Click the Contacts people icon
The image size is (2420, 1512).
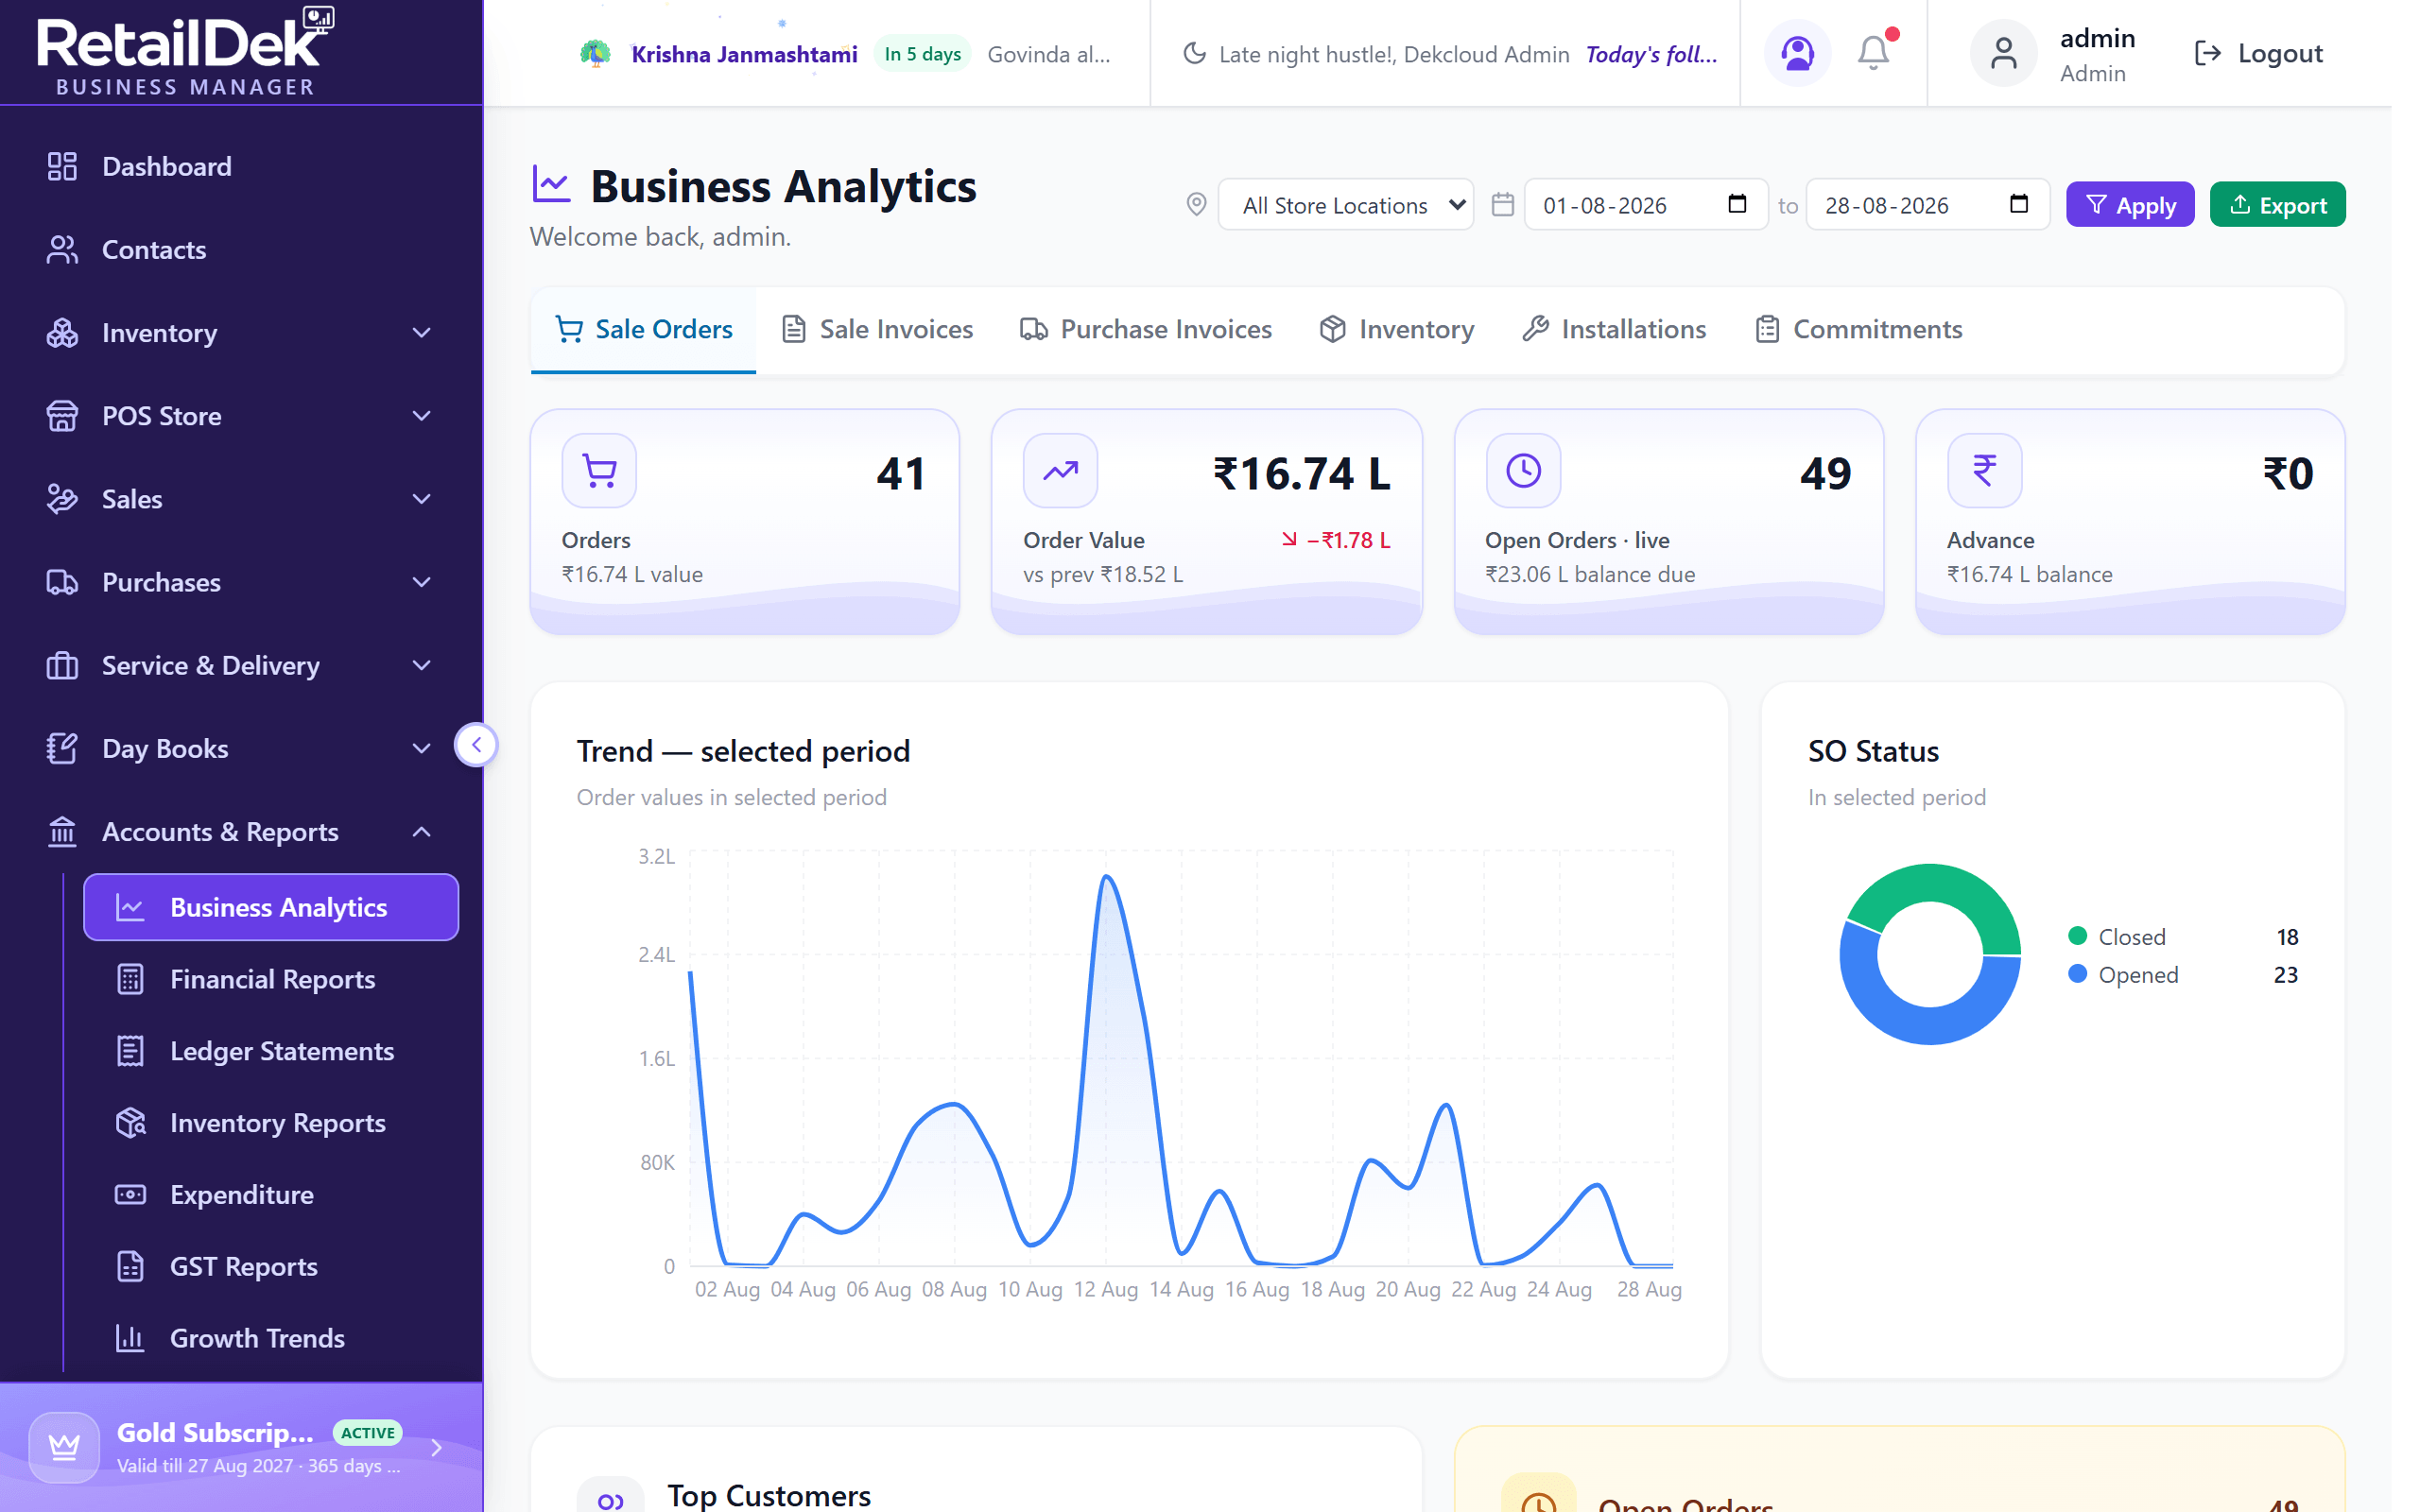coord(62,249)
